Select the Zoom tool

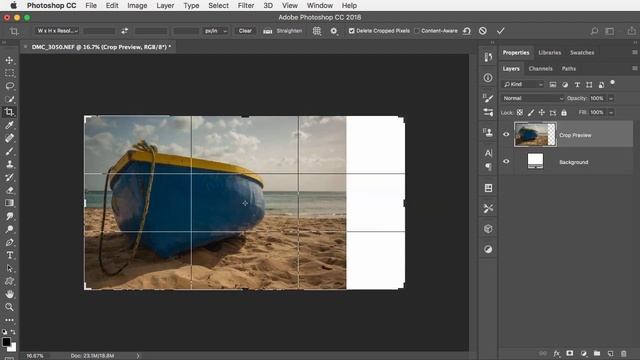pyautogui.click(x=9, y=307)
